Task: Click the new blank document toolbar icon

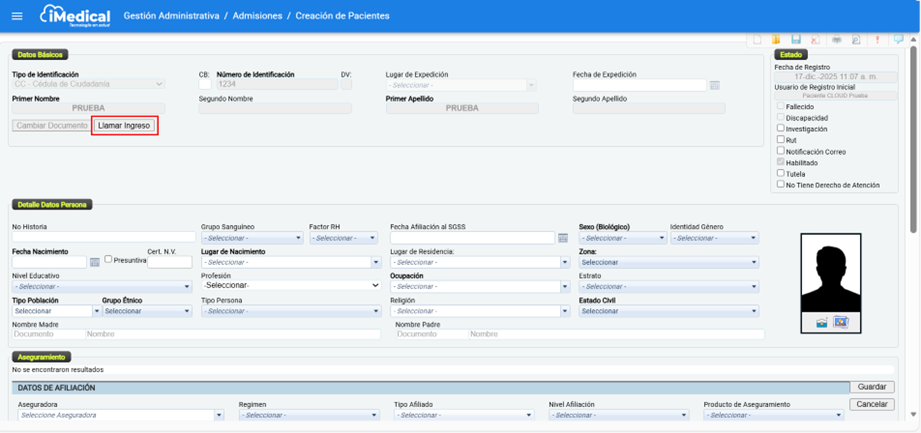Action: pyautogui.click(x=758, y=40)
